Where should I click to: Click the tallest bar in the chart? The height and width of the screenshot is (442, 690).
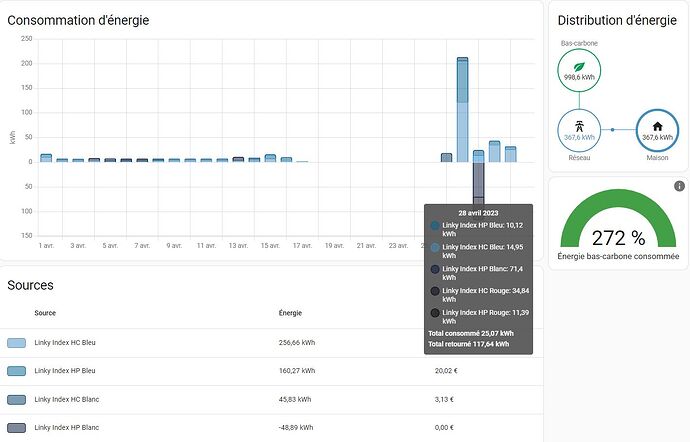[462, 110]
